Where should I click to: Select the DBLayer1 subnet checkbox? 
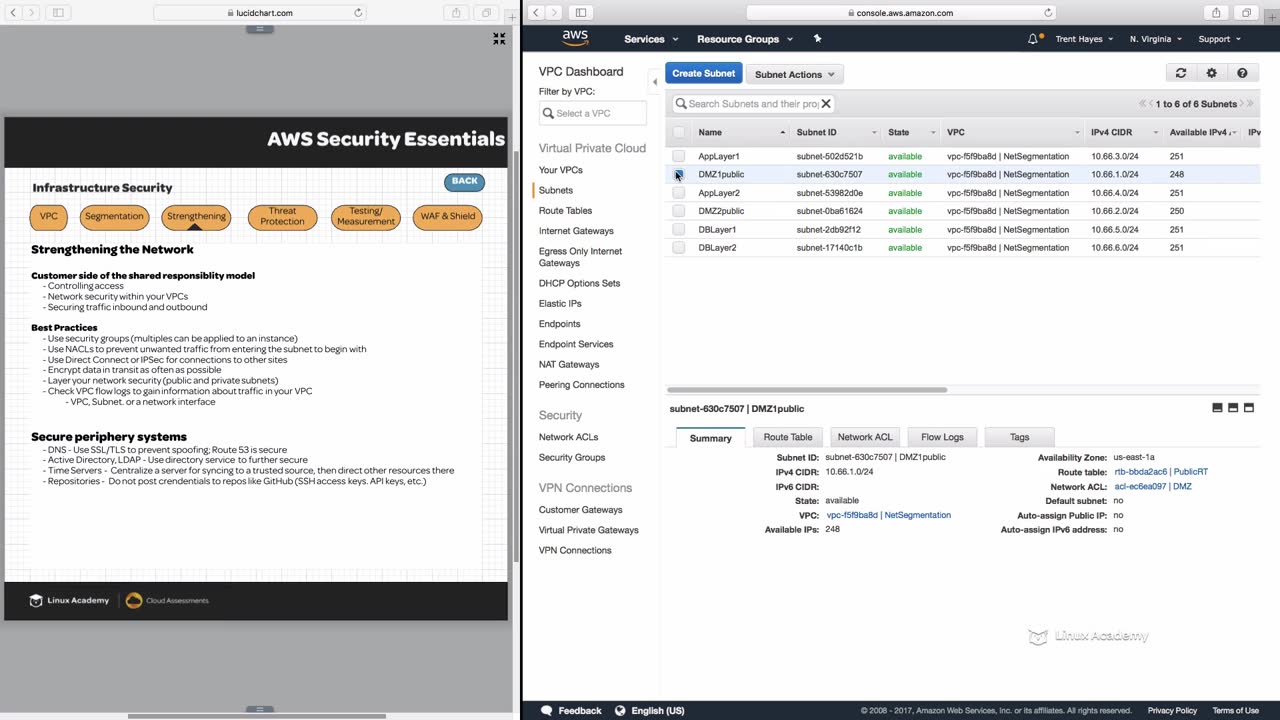pos(679,229)
